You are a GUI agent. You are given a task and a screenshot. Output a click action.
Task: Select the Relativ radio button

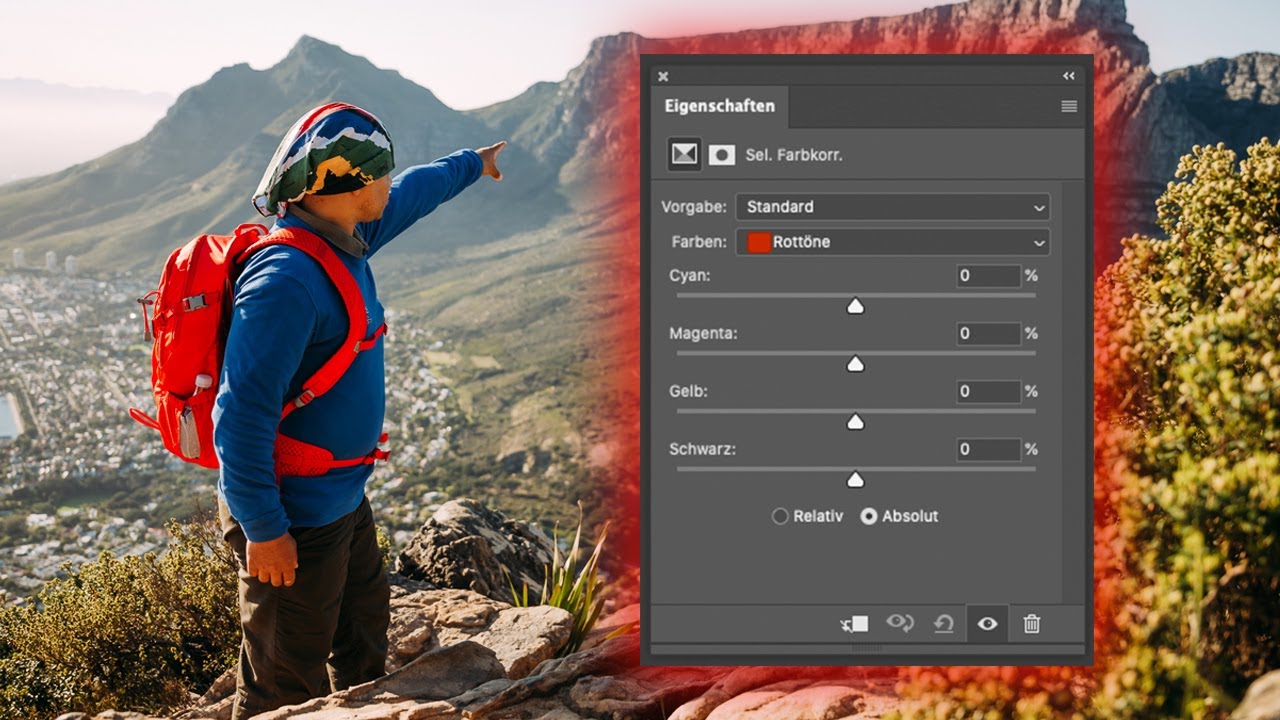(x=780, y=516)
